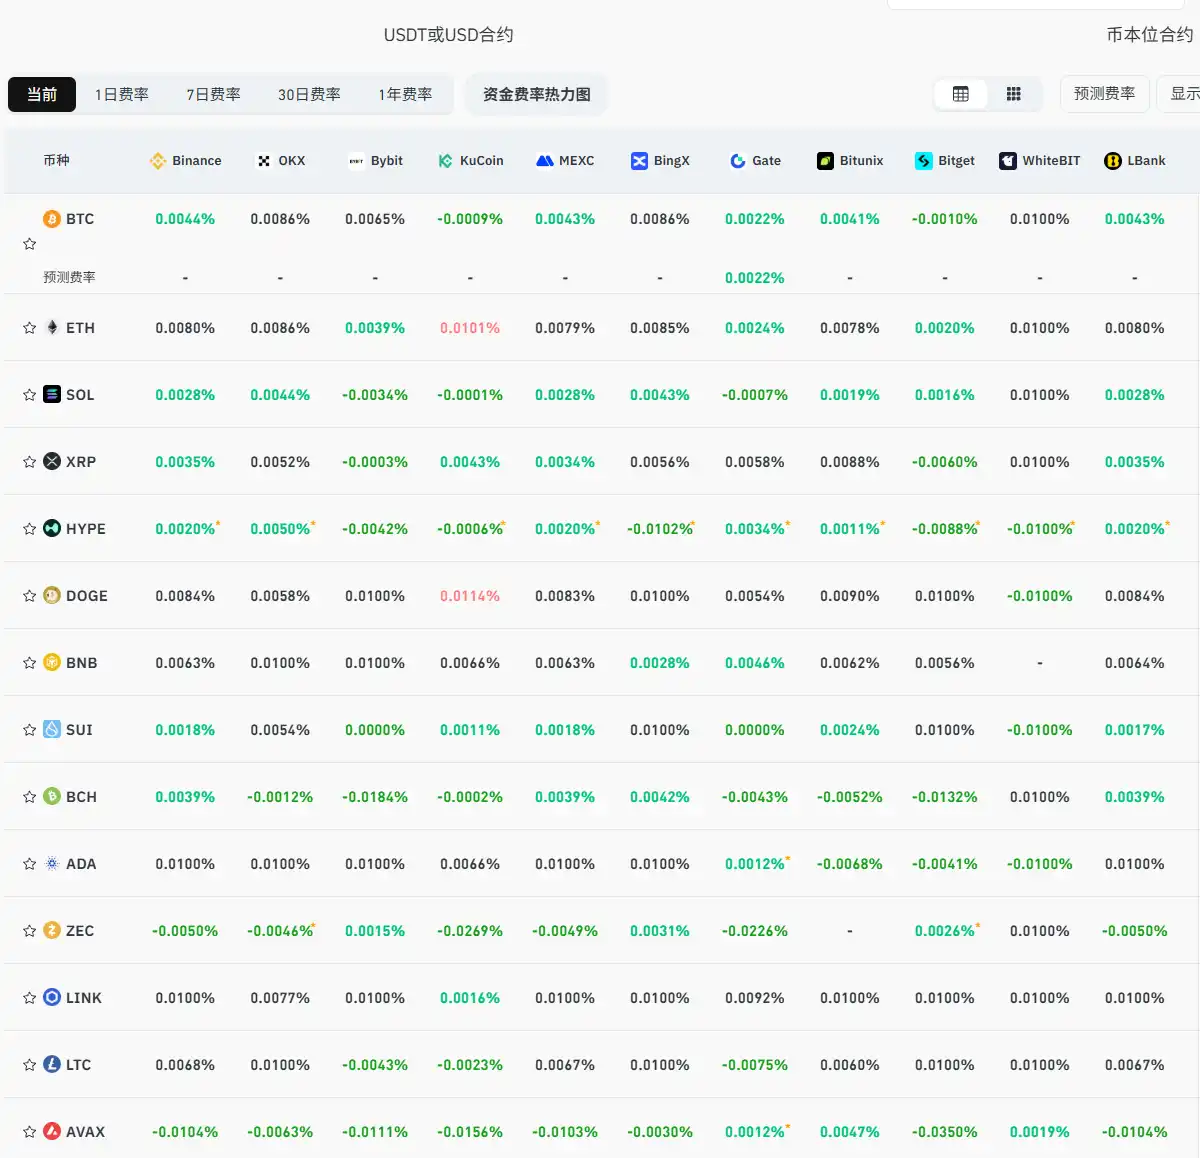Click the WhiteBIT exchange icon
This screenshot has height=1158, width=1200.
1007,160
